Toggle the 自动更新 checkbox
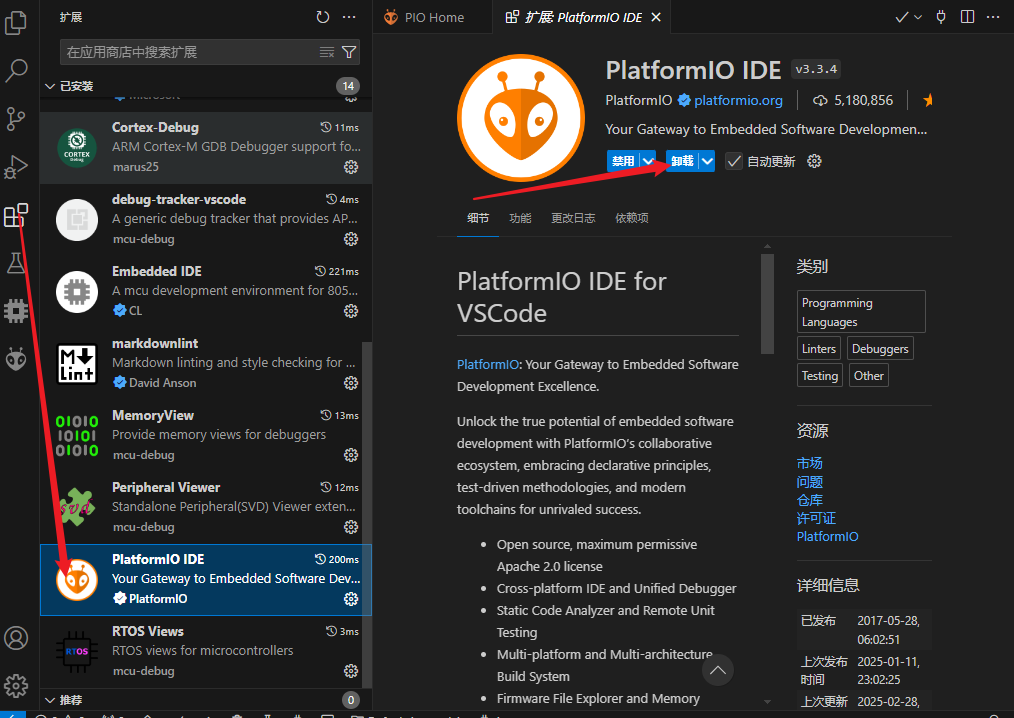This screenshot has height=718, width=1014. pos(734,161)
